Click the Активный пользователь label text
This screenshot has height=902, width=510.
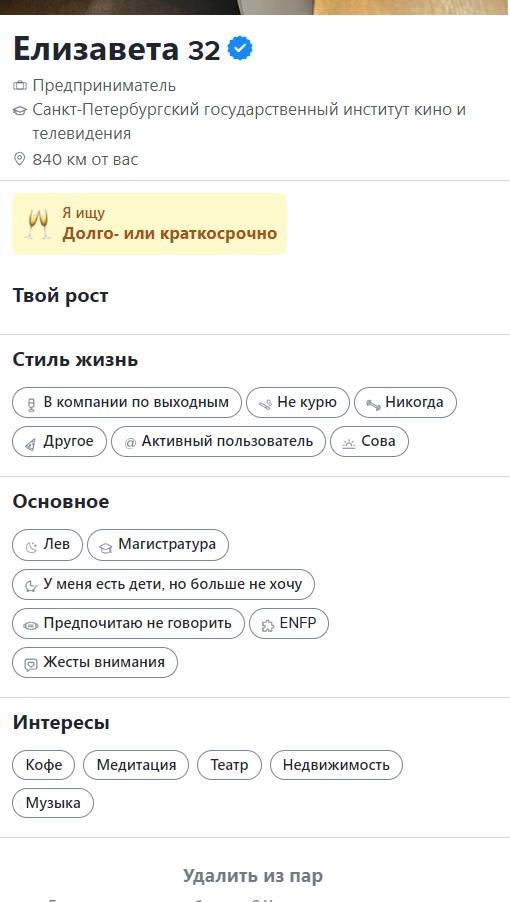tap(228, 441)
